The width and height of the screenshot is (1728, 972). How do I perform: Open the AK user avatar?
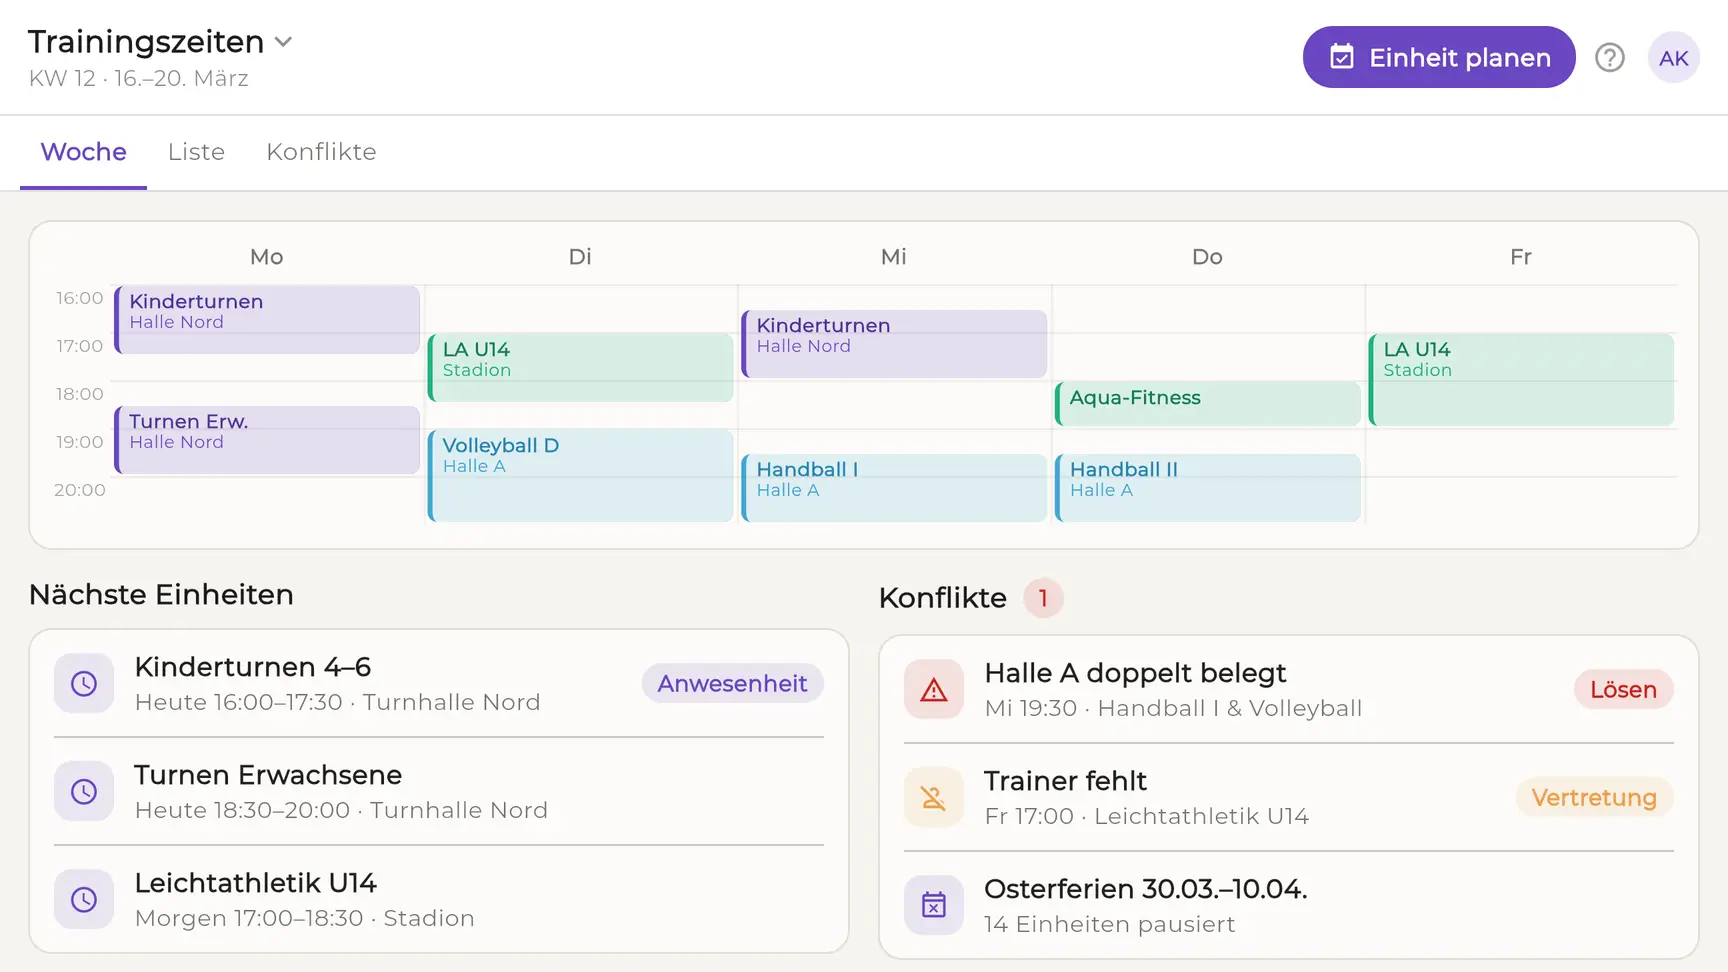1674,58
